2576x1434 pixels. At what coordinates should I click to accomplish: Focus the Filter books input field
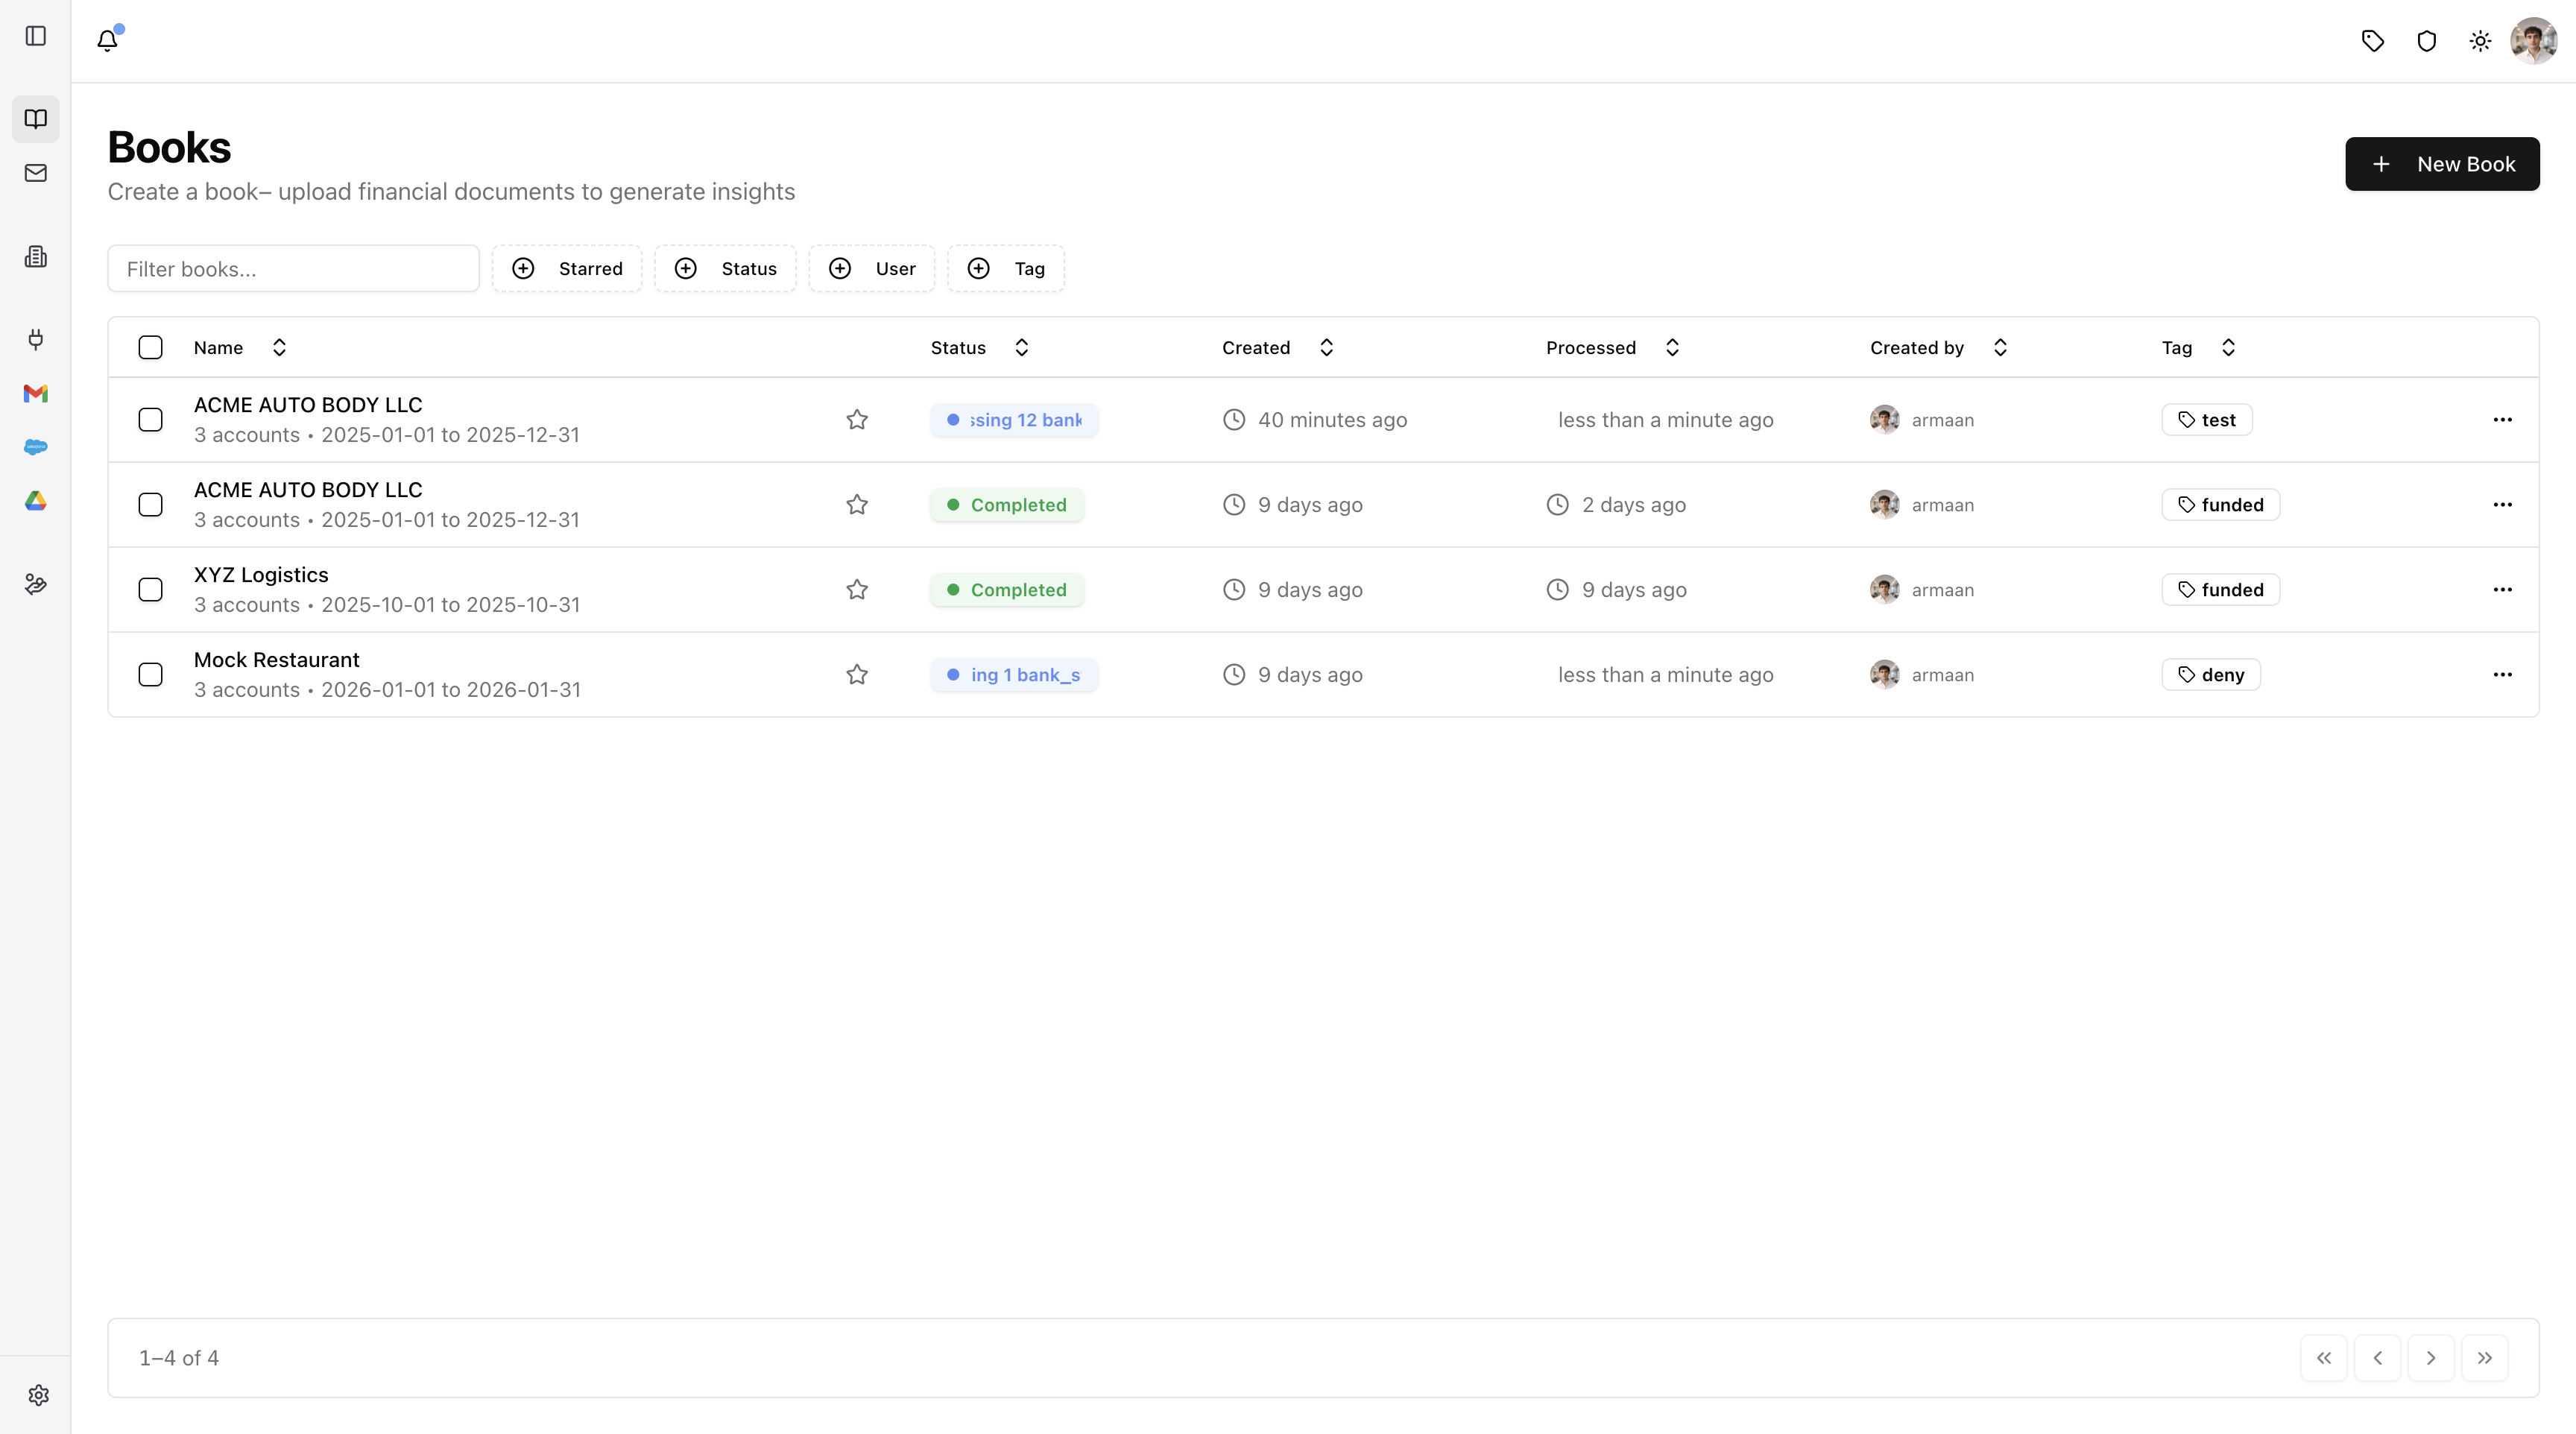tap(293, 269)
